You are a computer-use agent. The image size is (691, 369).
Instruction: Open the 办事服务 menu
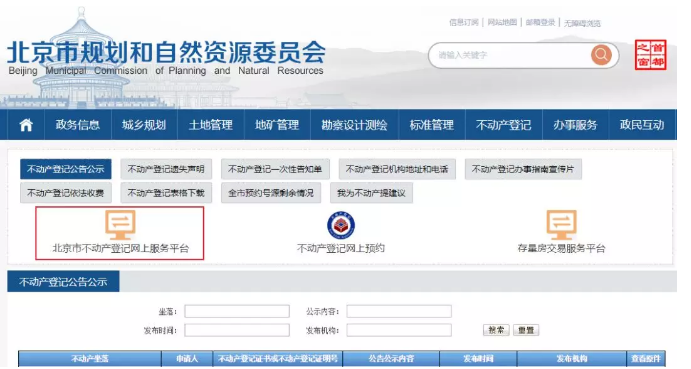coord(576,125)
